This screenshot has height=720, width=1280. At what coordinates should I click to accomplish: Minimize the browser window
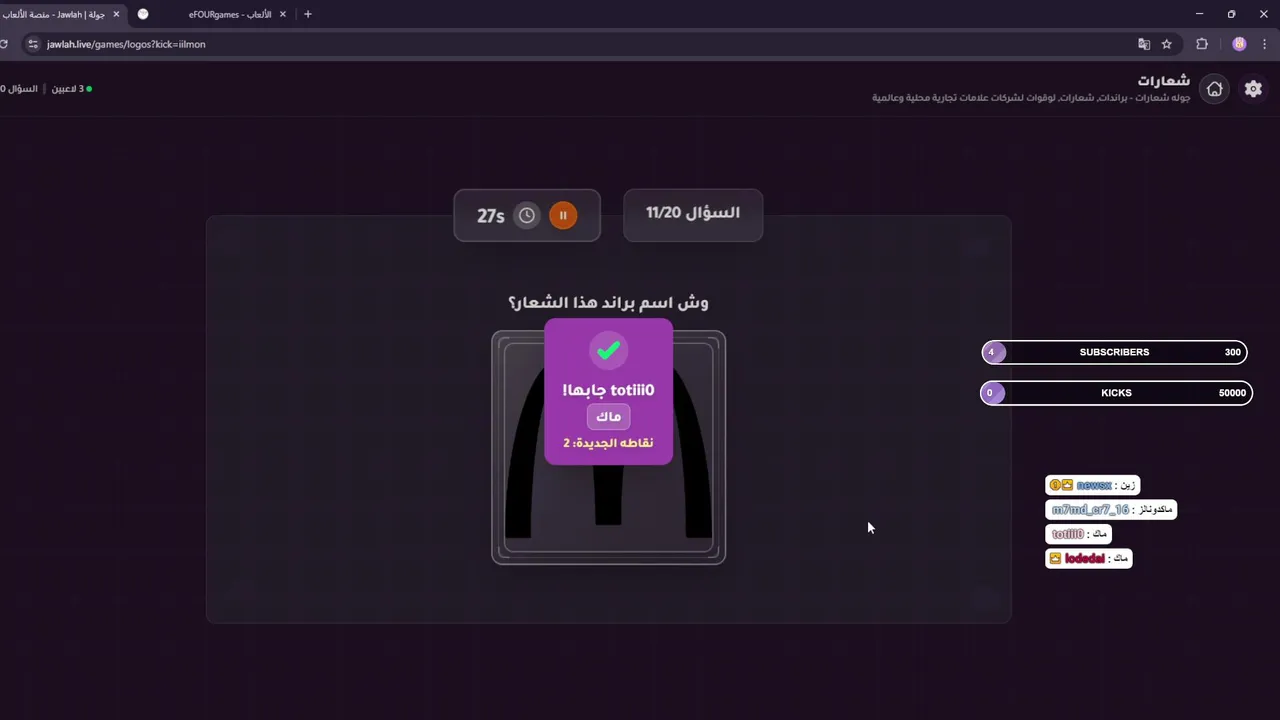(1199, 14)
